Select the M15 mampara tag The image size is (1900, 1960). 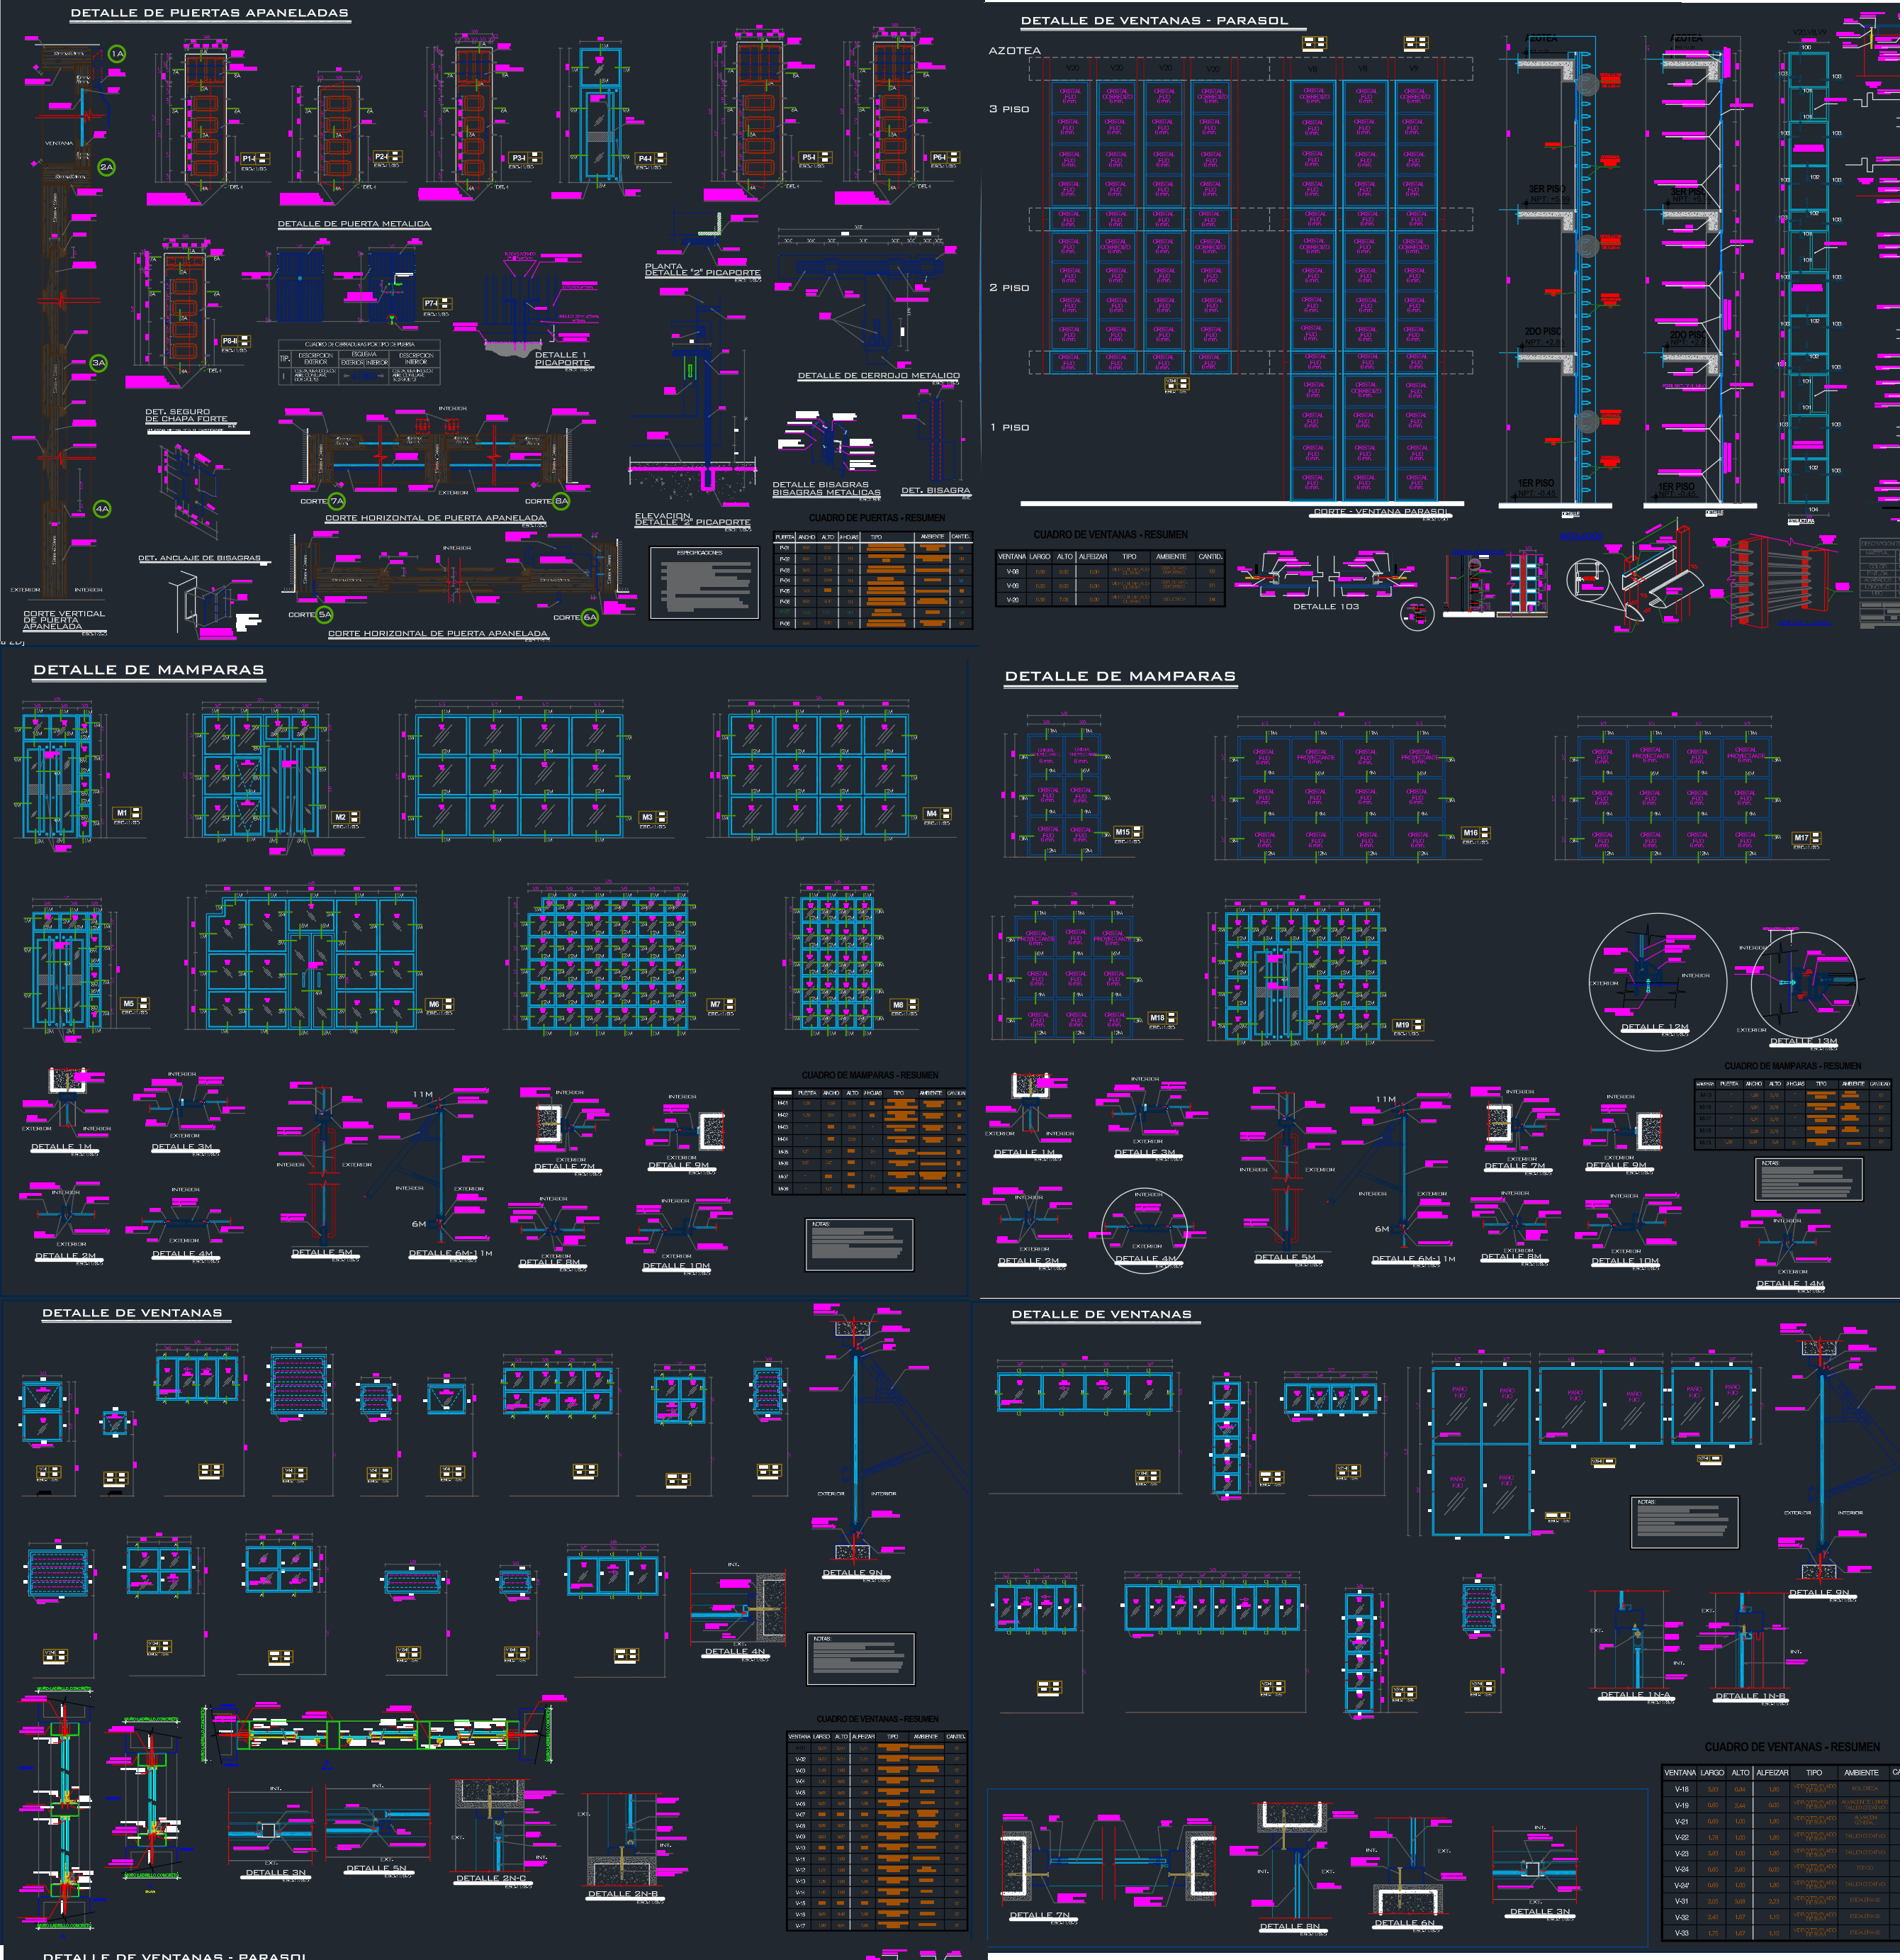pos(1128,832)
